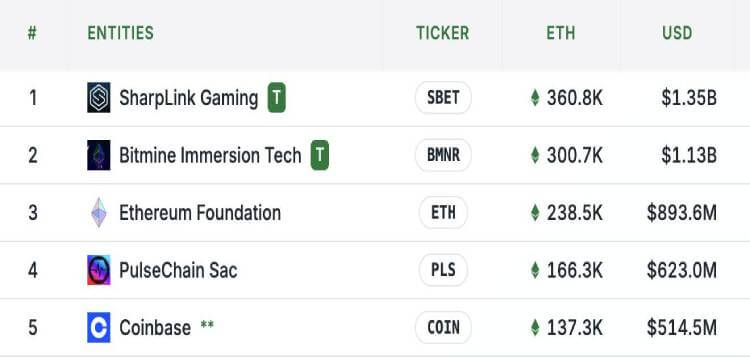Image resolution: width=750 pixels, height=360 pixels.
Task: Click the Coinbase blue logo icon
Action: click(99, 327)
